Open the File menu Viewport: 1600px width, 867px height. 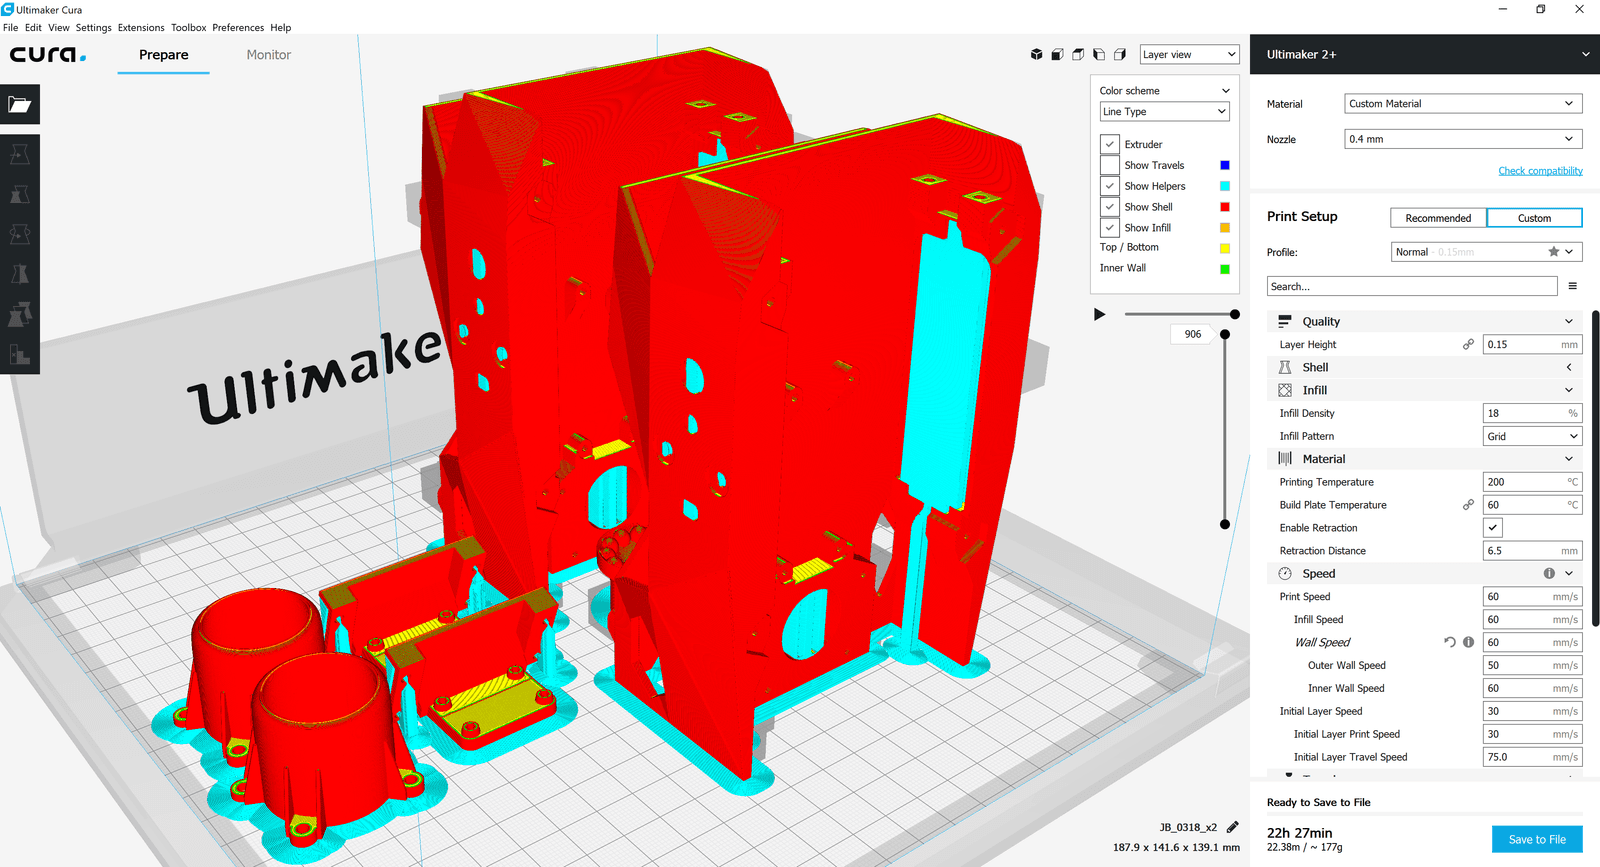11,28
